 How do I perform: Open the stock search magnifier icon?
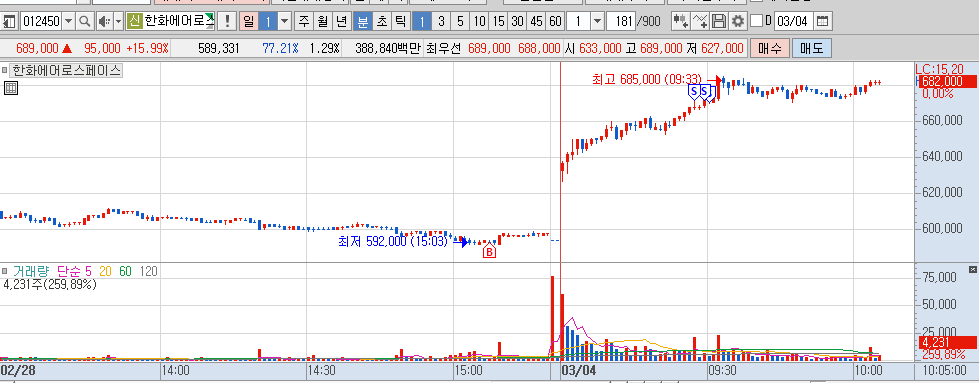[x=84, y=22]
